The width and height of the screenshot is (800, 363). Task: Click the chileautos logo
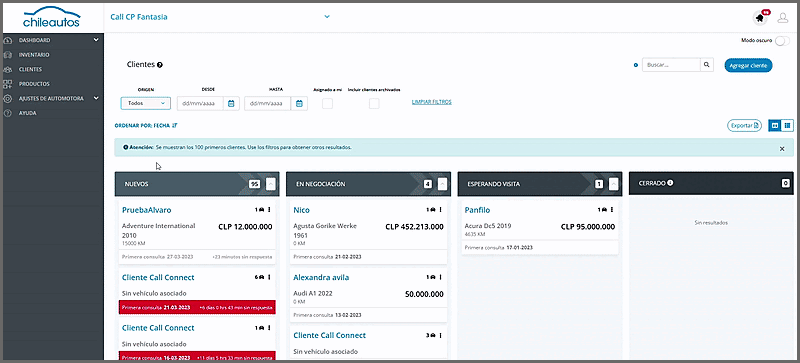(x=52, y=17)
